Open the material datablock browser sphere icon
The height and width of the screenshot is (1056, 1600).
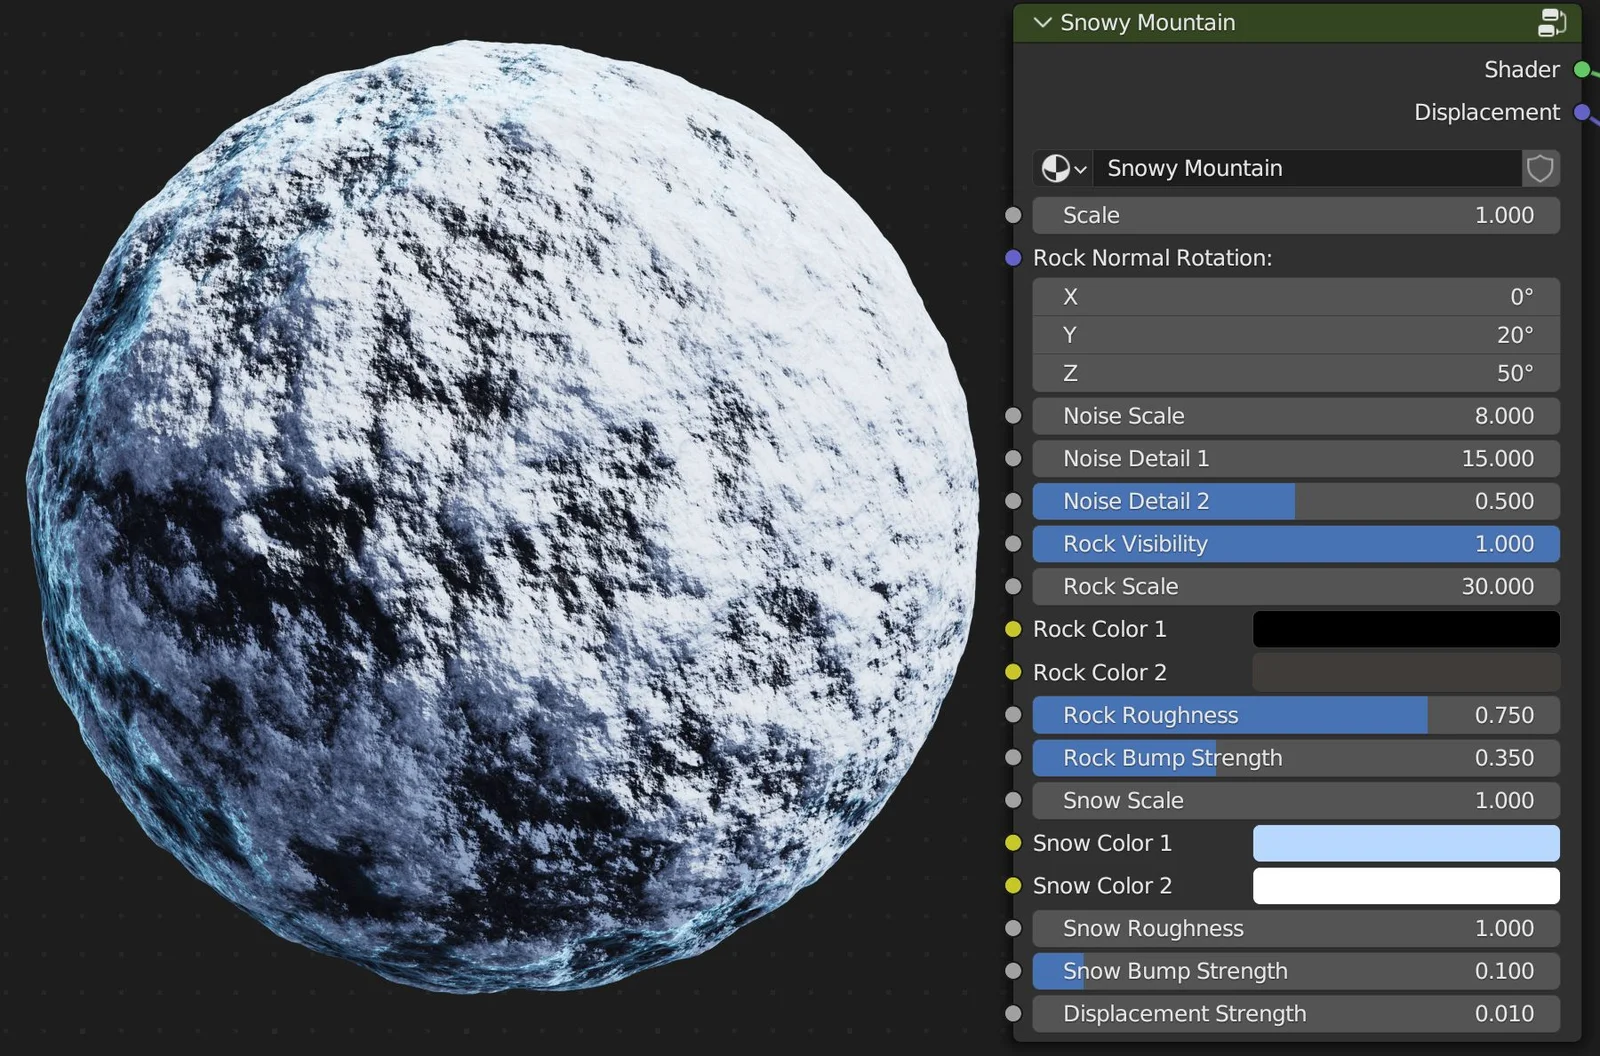pos(1057,168)
